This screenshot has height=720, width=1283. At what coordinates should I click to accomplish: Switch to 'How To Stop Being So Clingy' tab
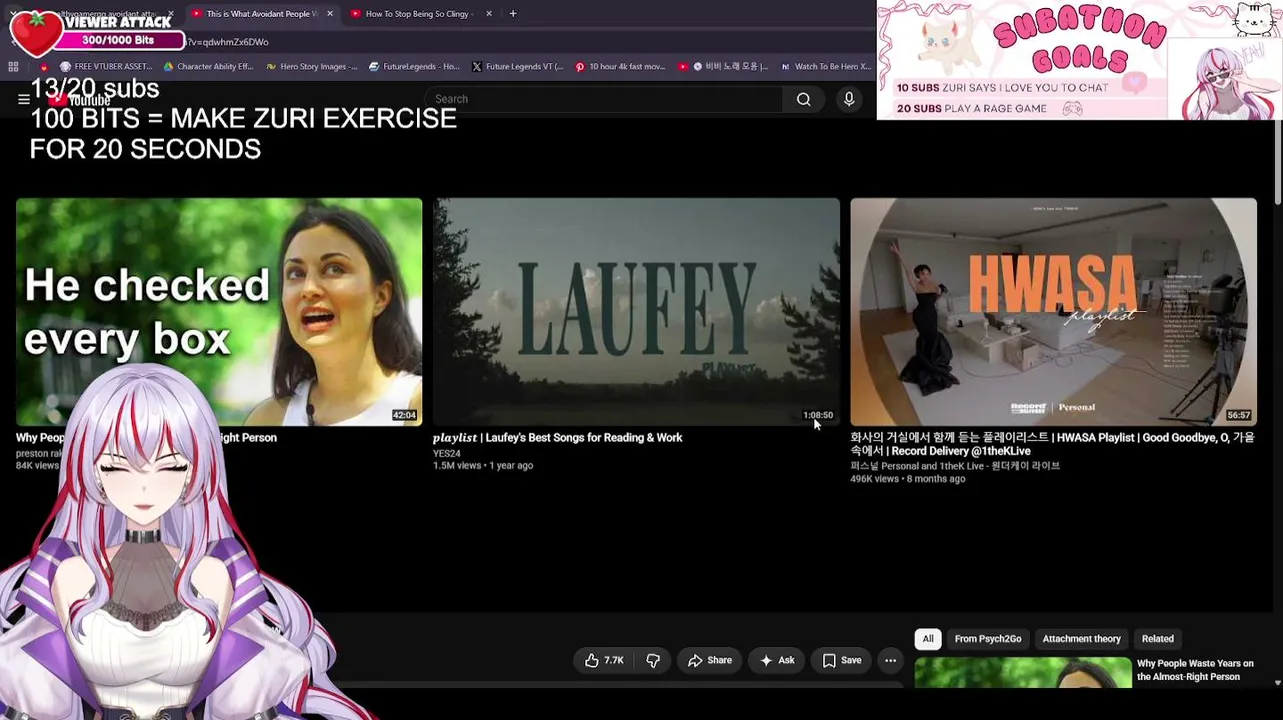tap(420, 14)
